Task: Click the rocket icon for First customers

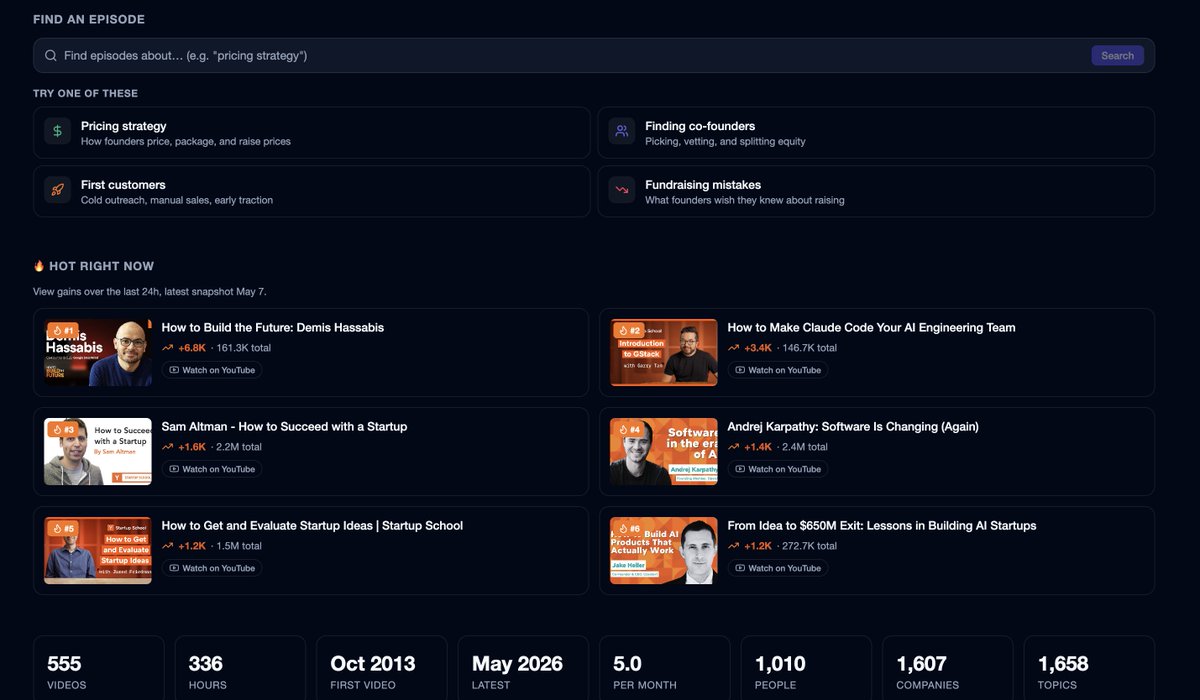Action: click(x=58, y=191)
